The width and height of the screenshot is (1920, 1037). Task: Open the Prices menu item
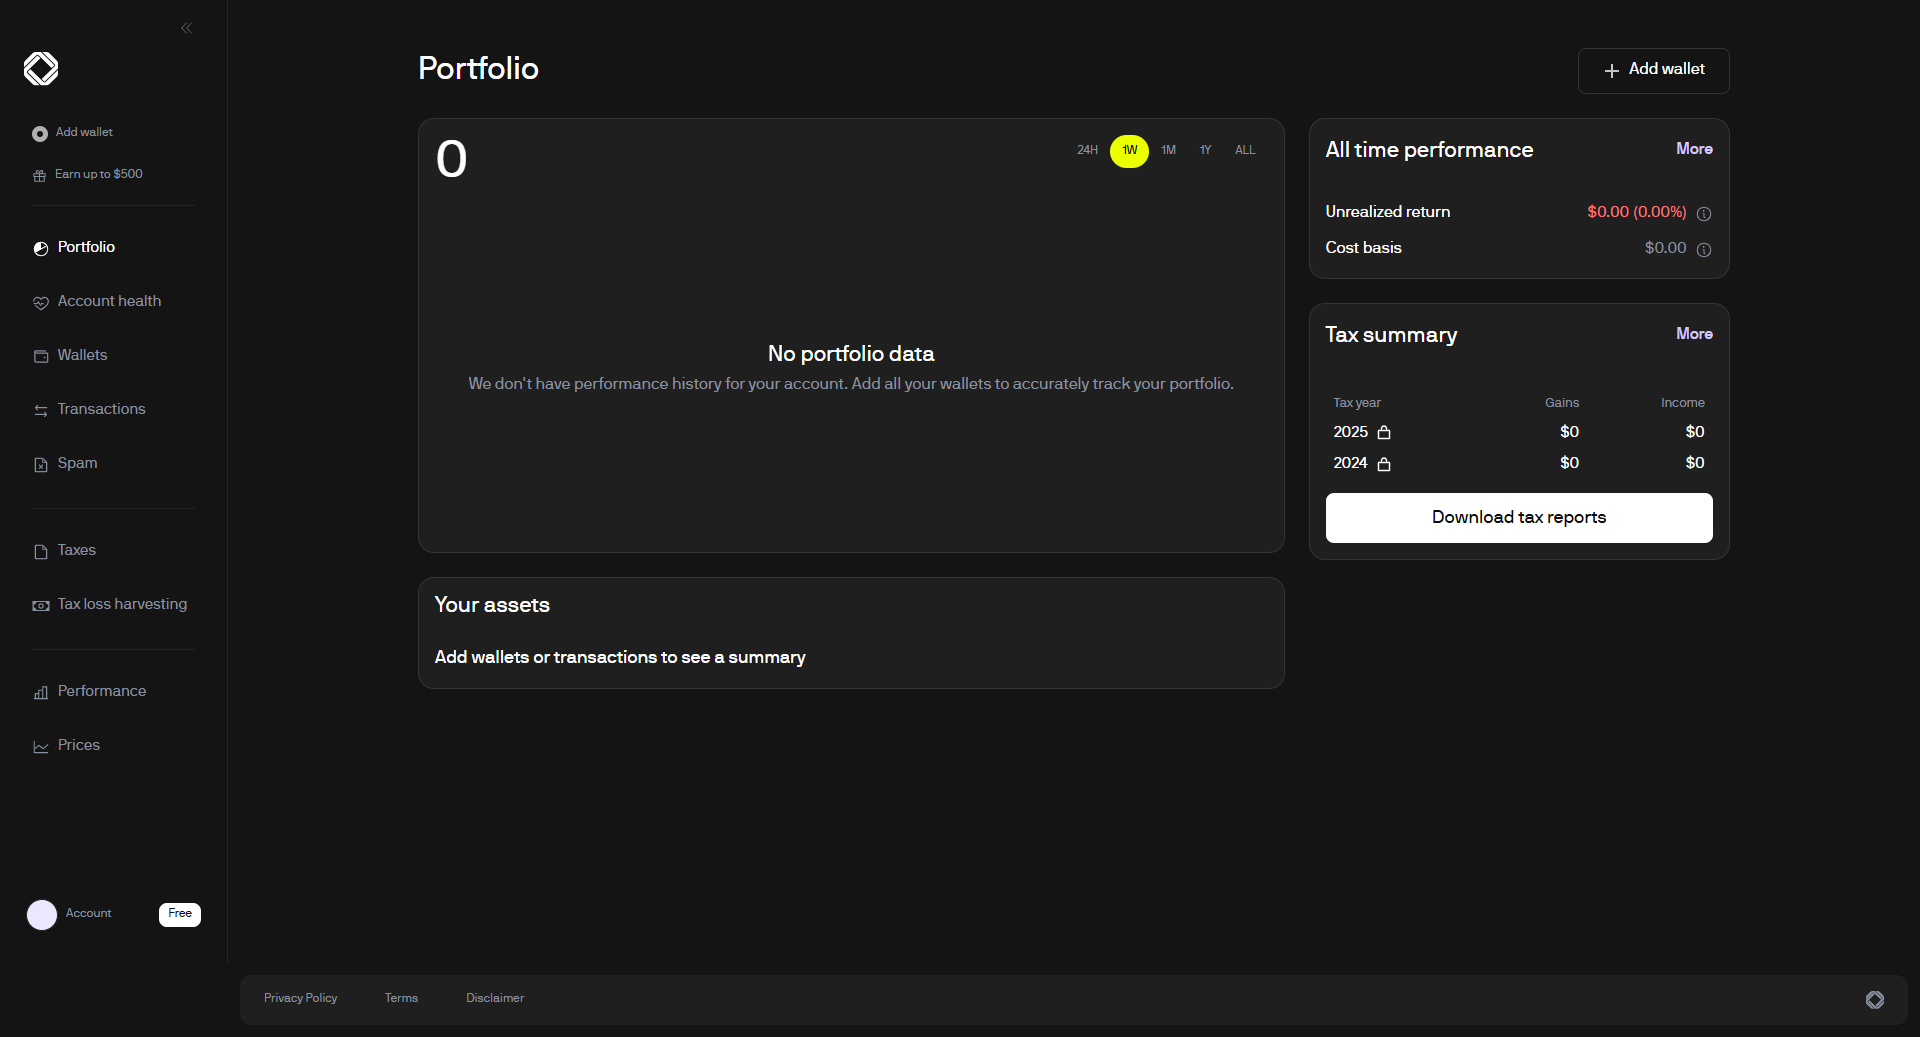79,745
